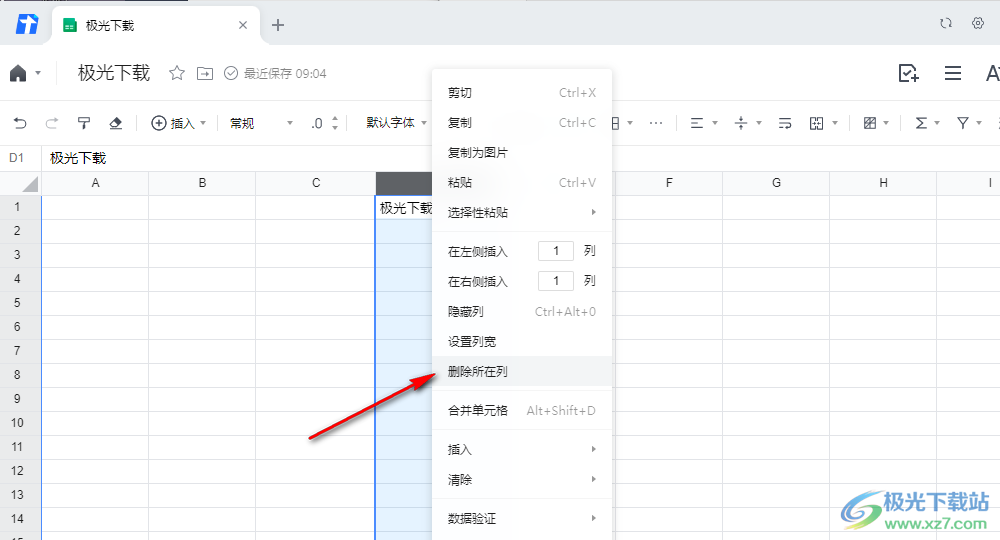
Task: Choose 隐藏列 from context menu
Action: tap(522, 312)
